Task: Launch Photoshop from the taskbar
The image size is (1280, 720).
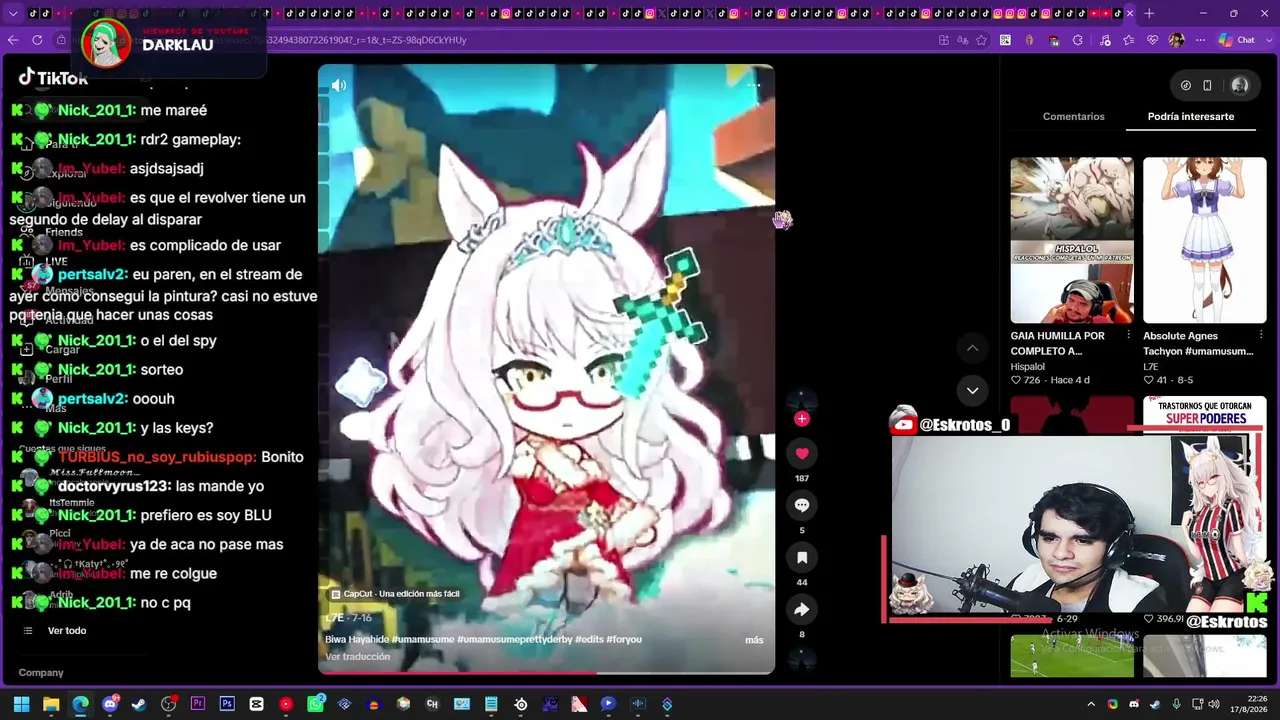Action: click(x=227, y=704)
